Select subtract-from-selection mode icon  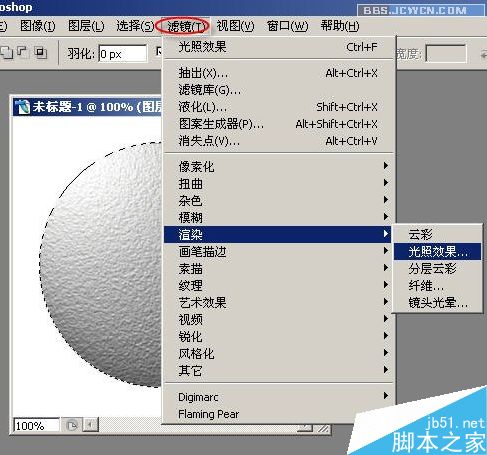[x=23, y=53]
